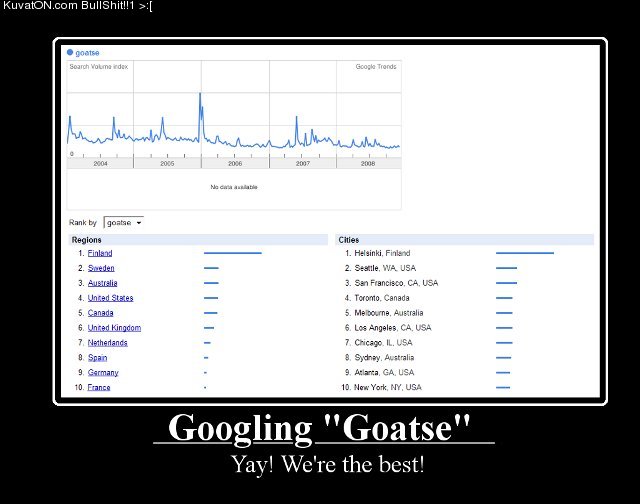Open the Finland region link
The width and height of the screenshot is (640, 504).
(x=100, y=253)
